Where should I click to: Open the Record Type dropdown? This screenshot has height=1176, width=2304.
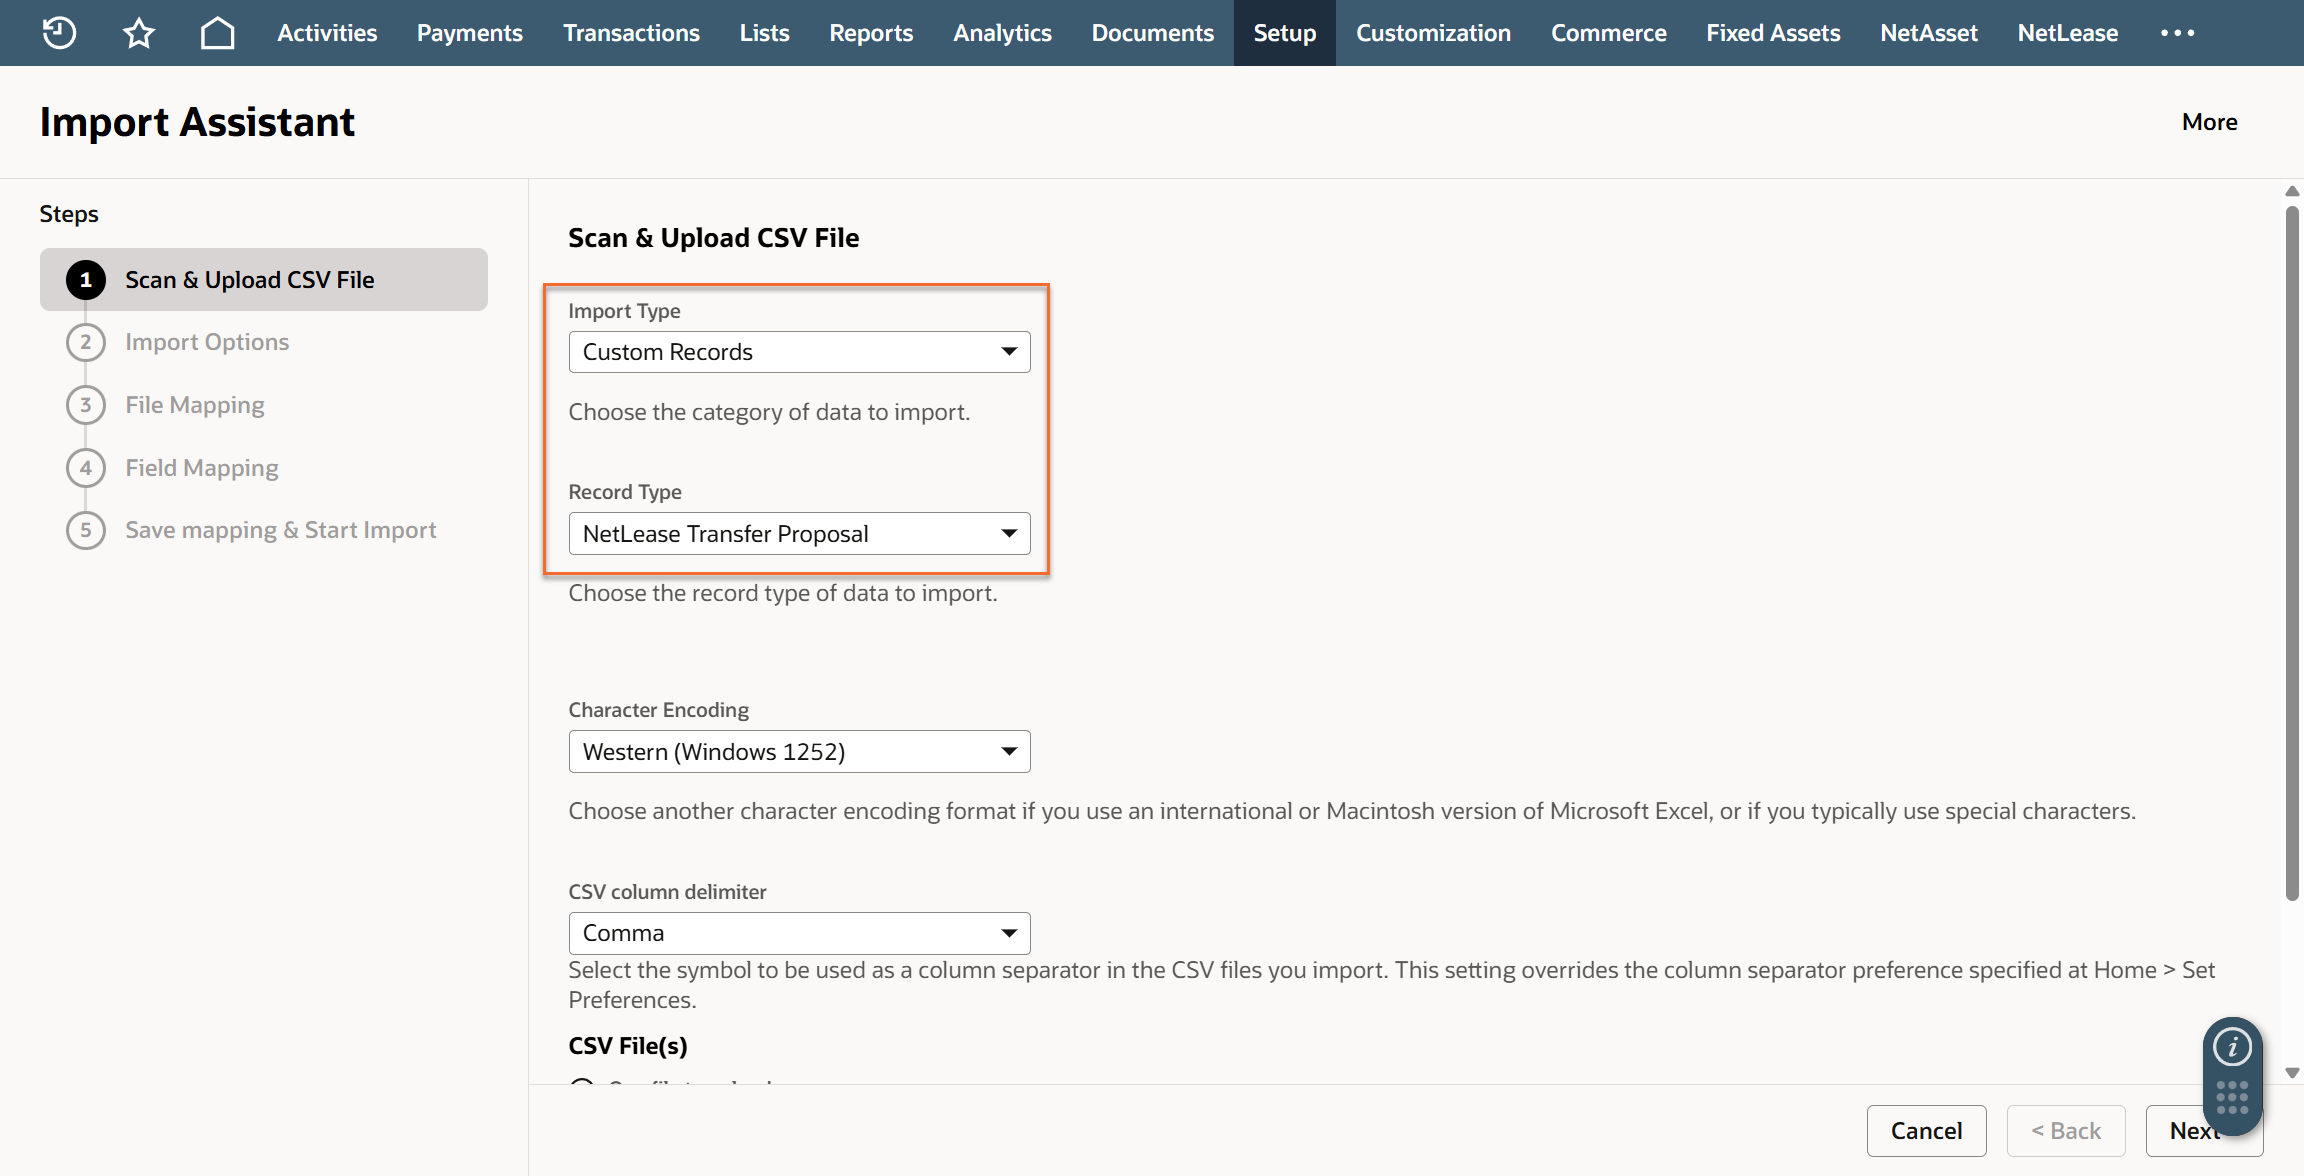pyautogui.click(x=799, y=534)
